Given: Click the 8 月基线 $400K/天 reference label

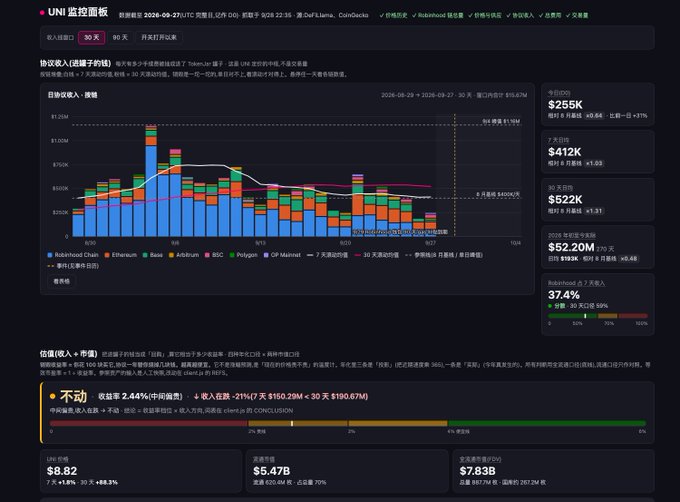Looking at the screenshot, I should point(498,195).
